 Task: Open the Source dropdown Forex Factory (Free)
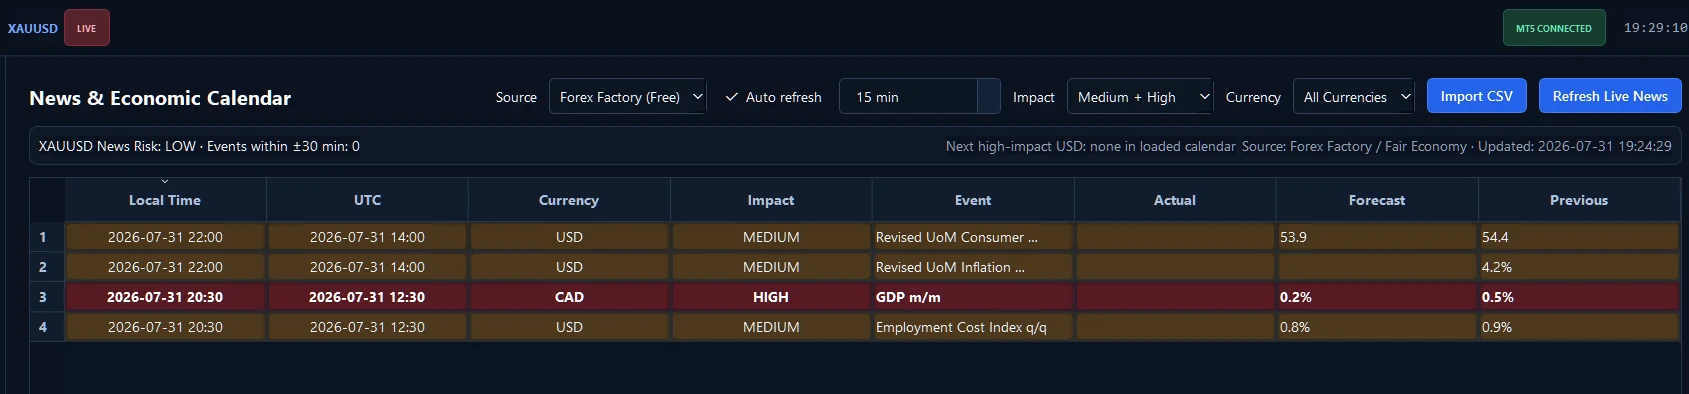click(628, 97)
